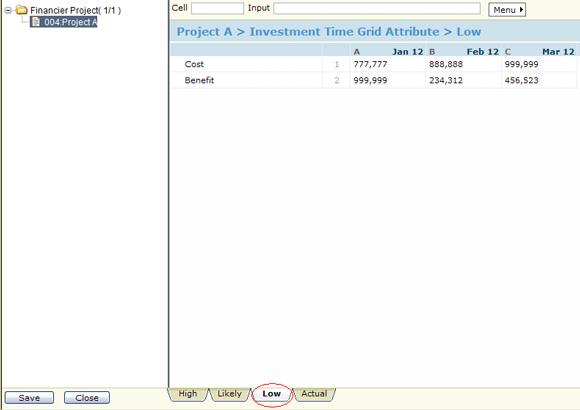Click the Close button
The height and width of the screenshot is (410, 580).
(87, 398)
